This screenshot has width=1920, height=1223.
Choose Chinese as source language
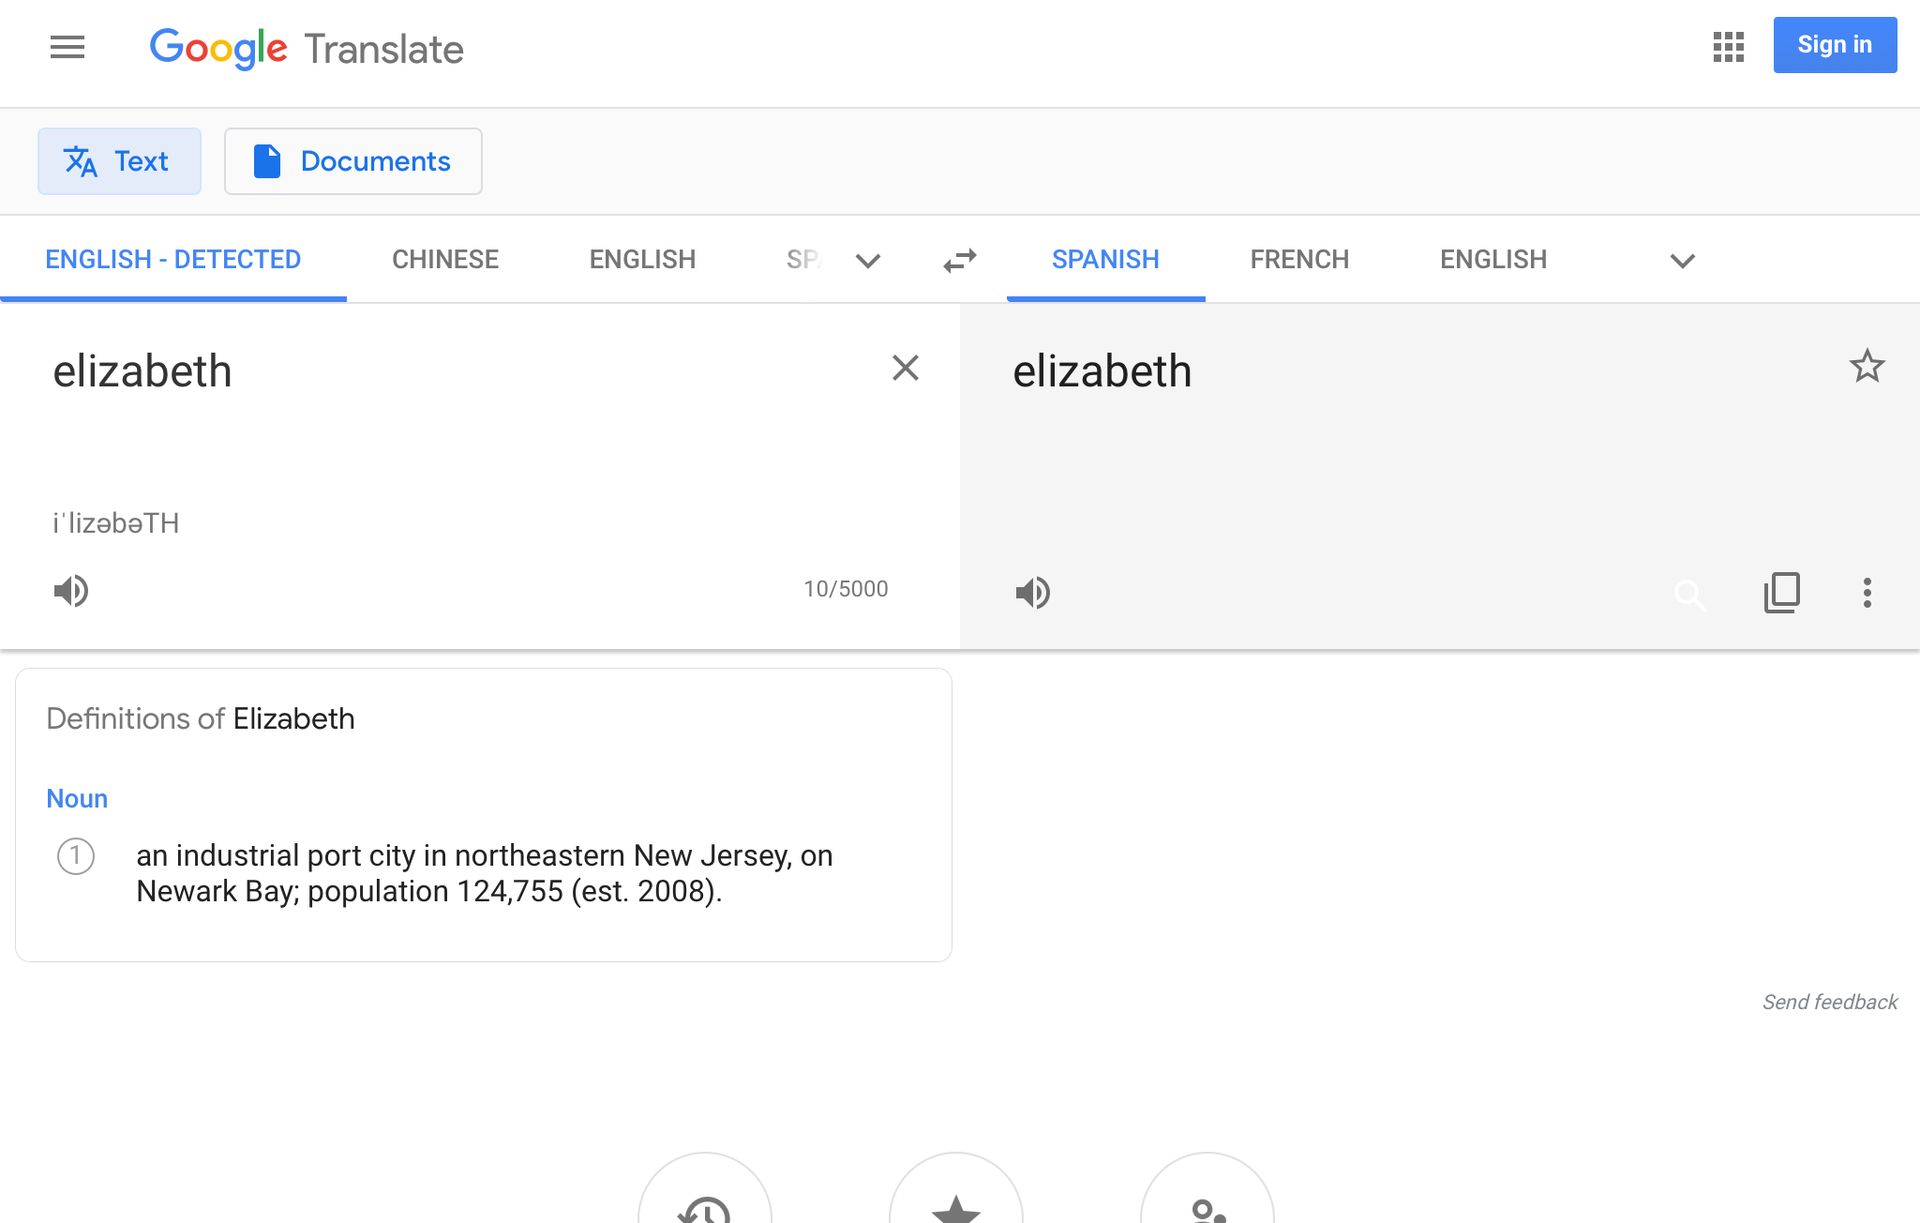[x=445, y=260]
